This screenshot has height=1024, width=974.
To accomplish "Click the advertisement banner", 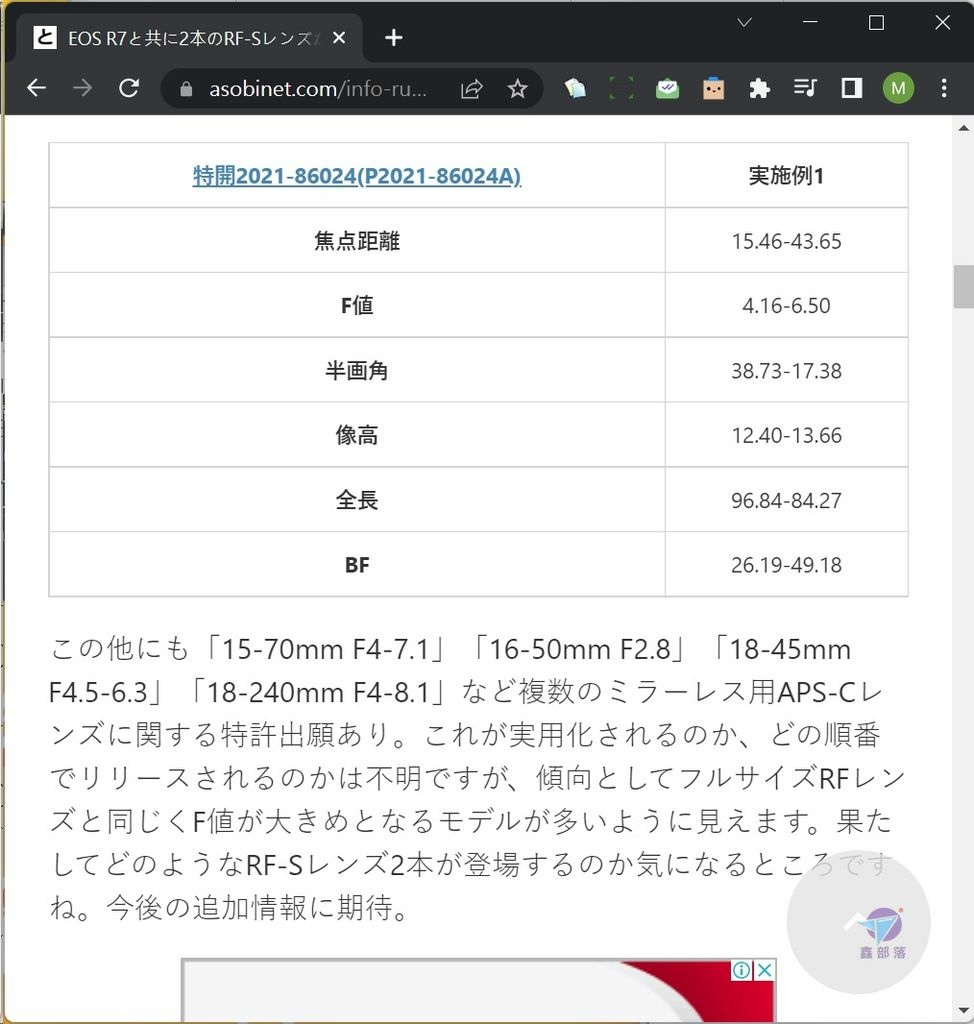I will [478, 991].
